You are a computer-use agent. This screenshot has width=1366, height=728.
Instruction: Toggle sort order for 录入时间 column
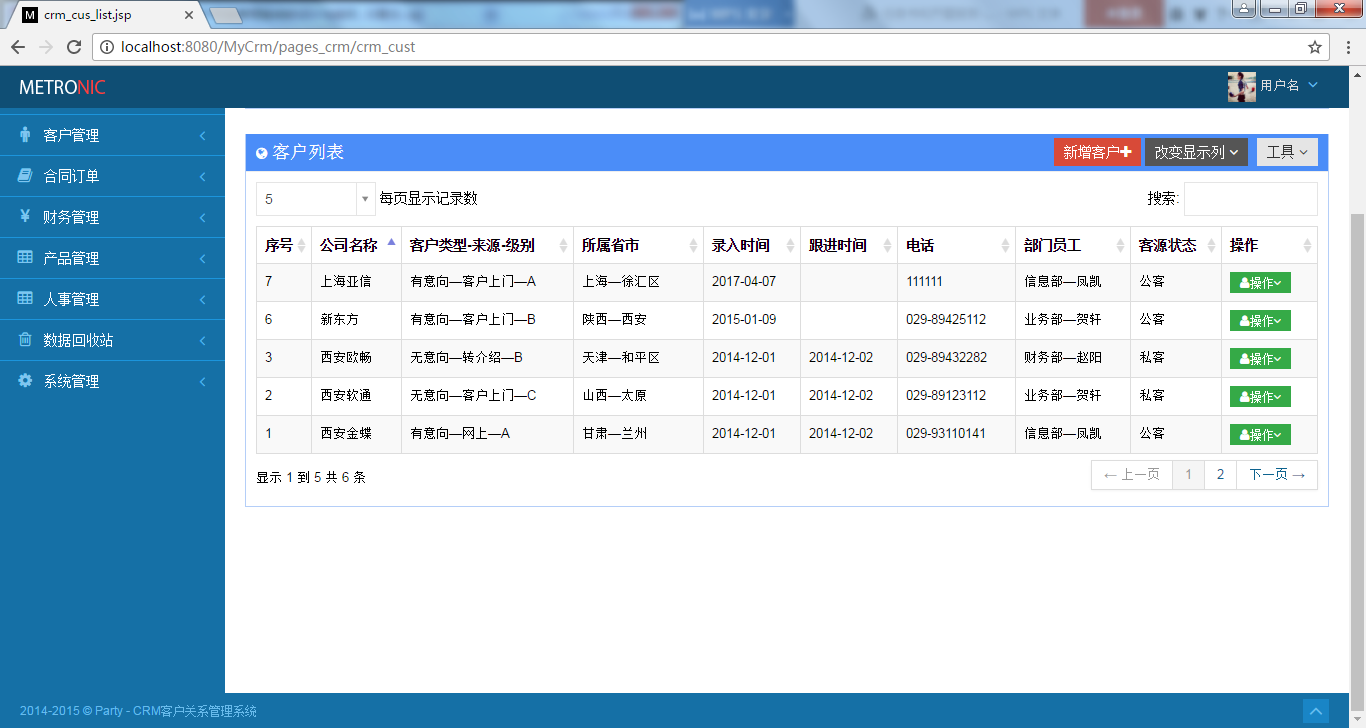pos(745,244)
